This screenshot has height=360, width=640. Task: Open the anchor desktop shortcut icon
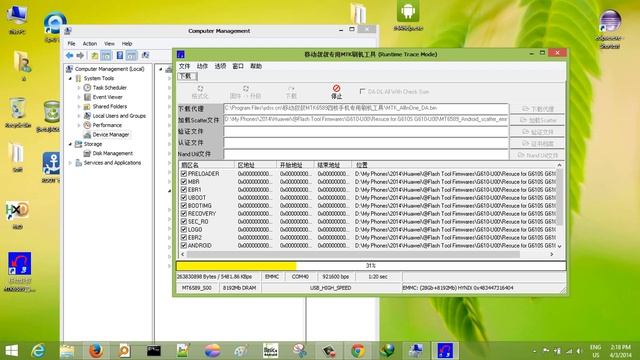pos(51,167)
